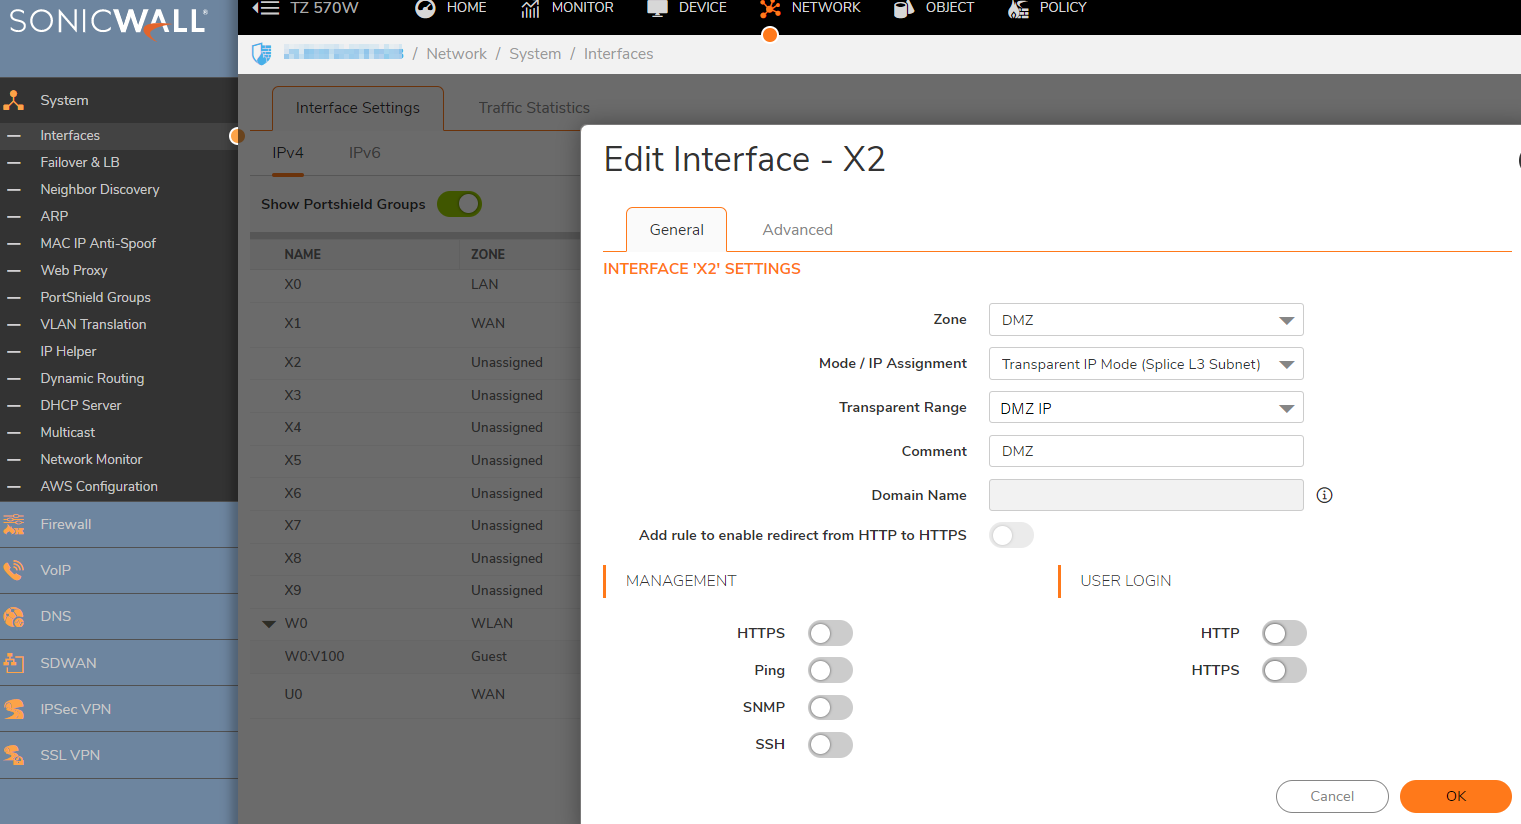Image resolution: width=1521 pixels, height=824 pixels.
Task: Click the hamburger menu collapse icon
Action: click(x=266, y=8)
